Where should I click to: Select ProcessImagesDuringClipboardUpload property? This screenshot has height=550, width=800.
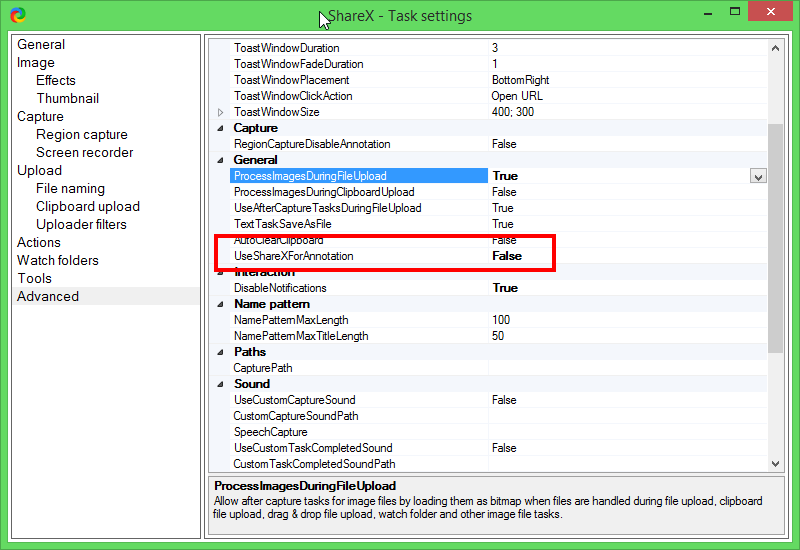pos(324,192)
